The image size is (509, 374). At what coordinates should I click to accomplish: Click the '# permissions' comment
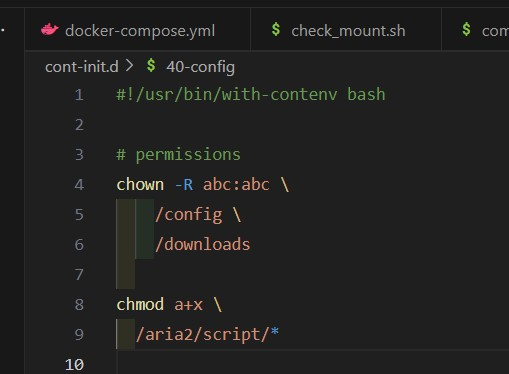pyautogui.click(x=178, y=155)
